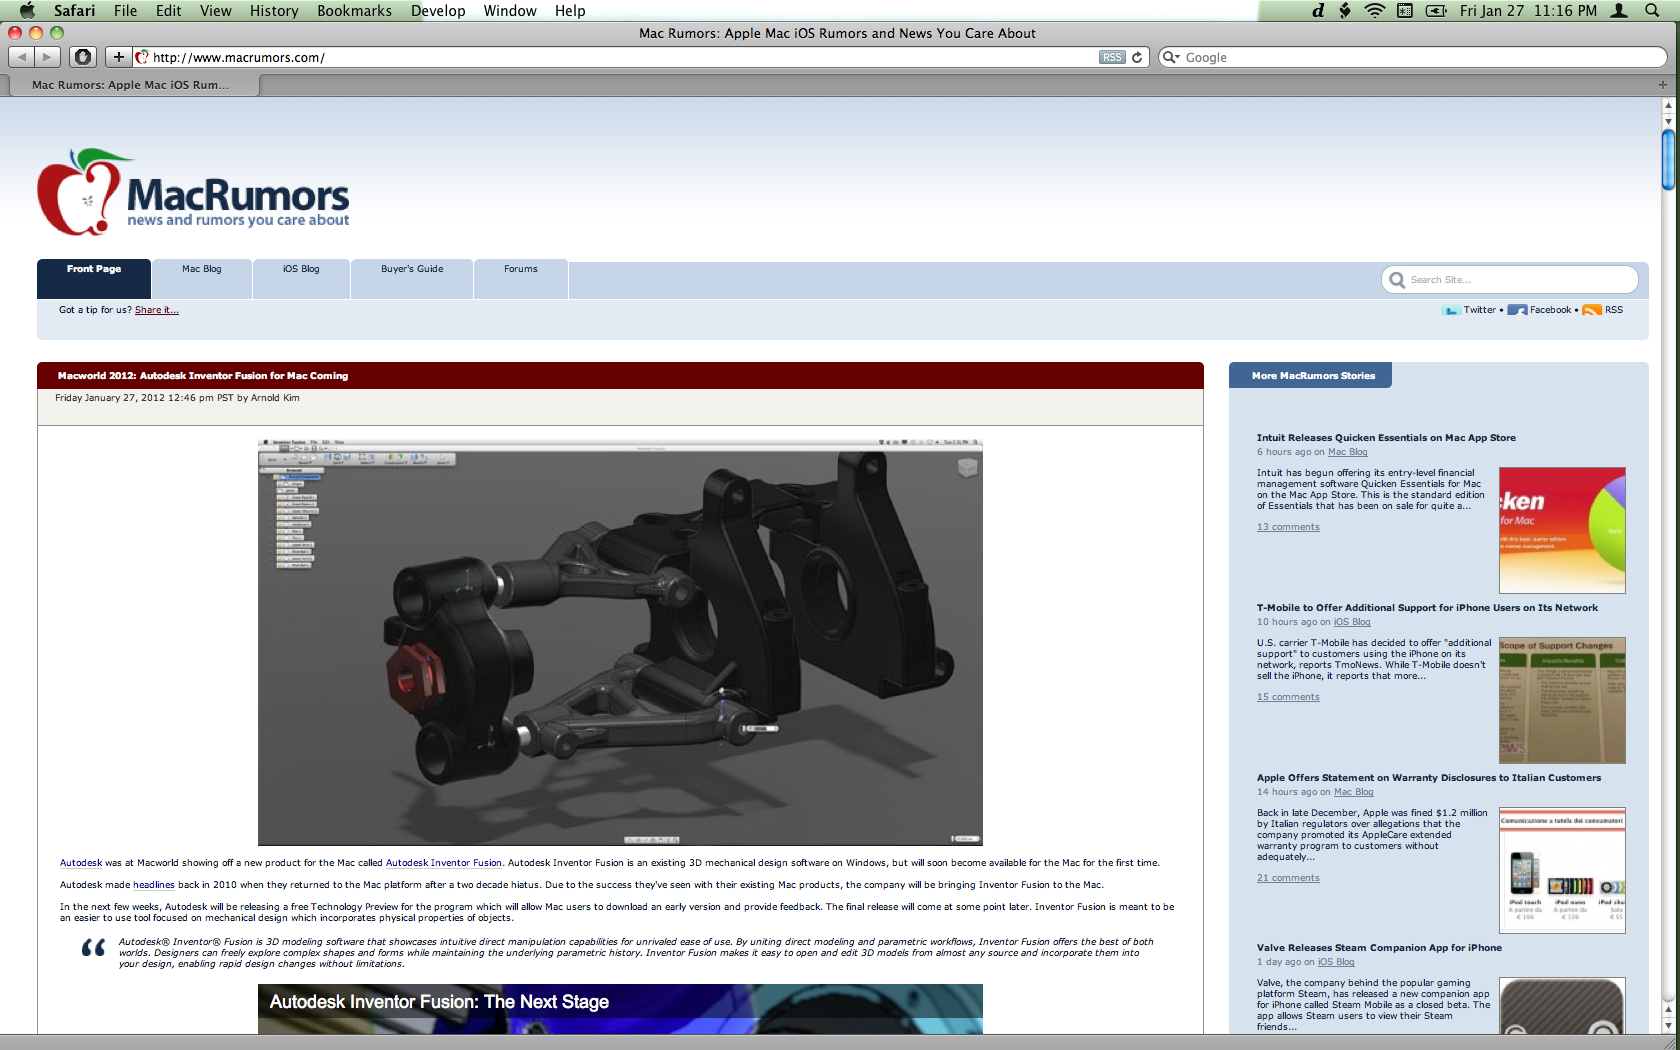1680x1050 pixels.
Task: Click the Safari back arrow button
Action: (x=22, y=57)
